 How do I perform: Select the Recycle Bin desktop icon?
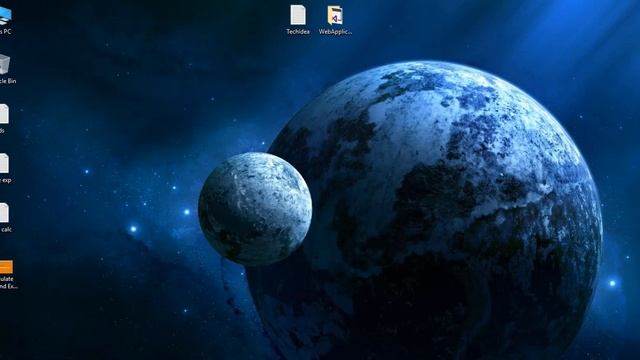pyautogui.click(x=4, y=64)
